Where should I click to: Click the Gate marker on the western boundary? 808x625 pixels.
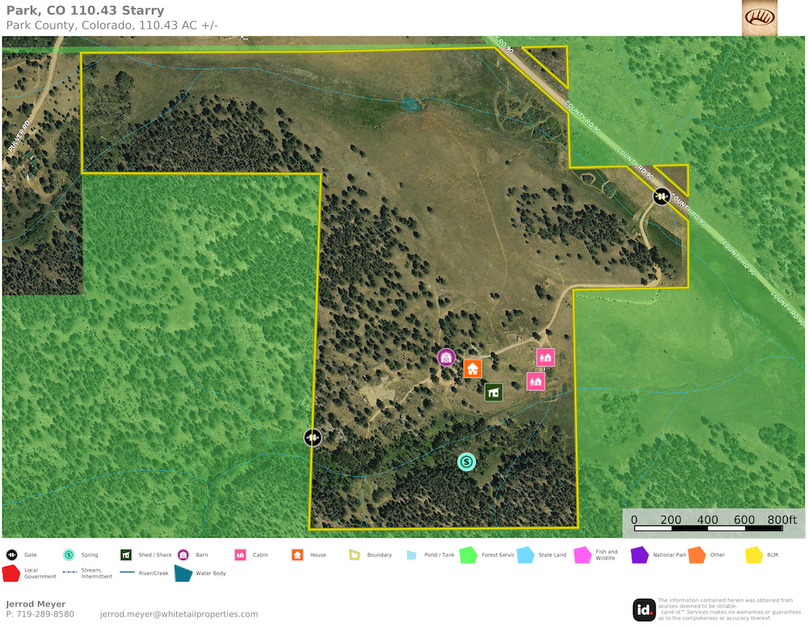[x=311, y=437]
